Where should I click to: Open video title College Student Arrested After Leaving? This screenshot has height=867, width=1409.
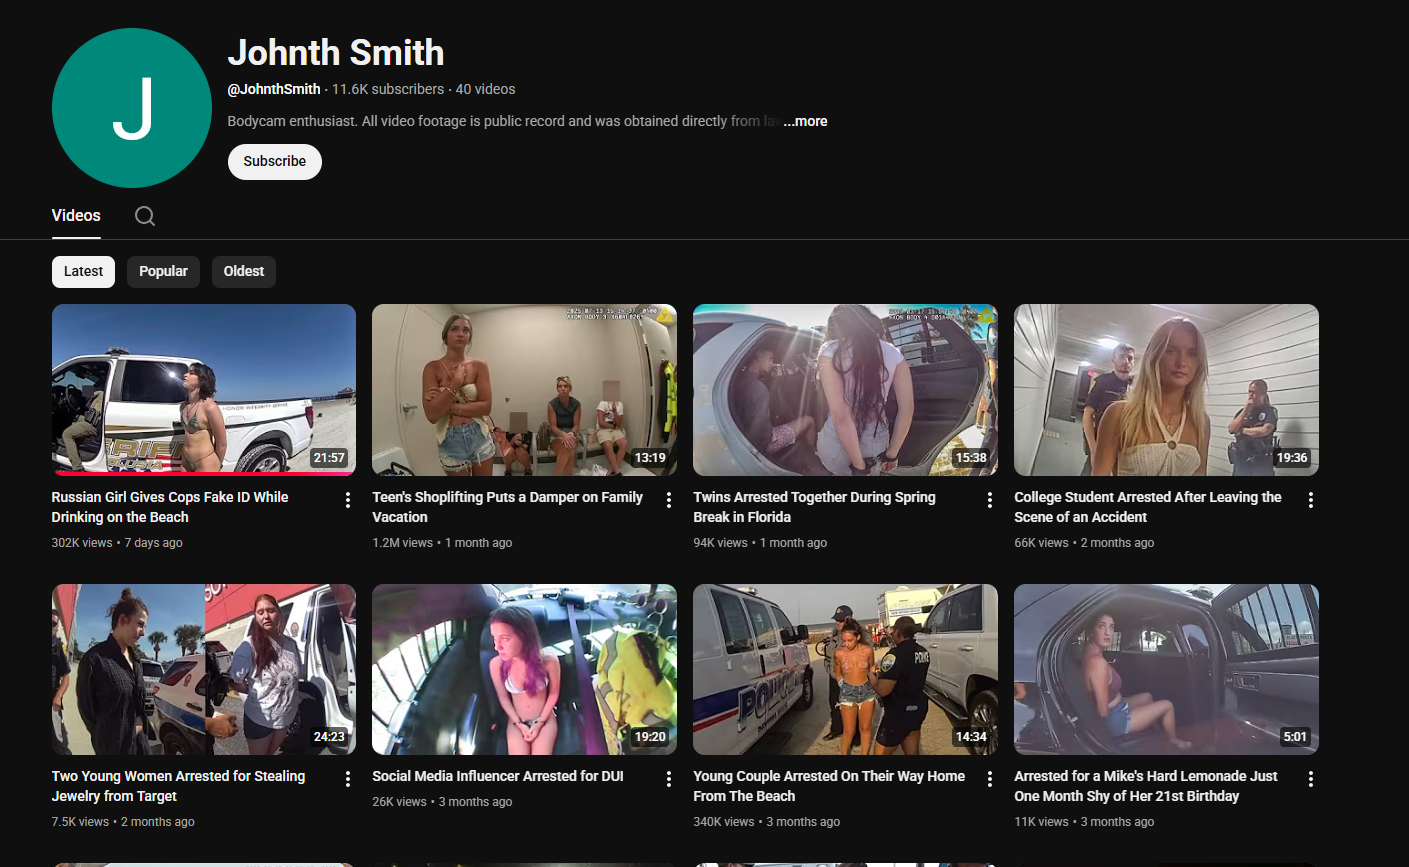point(1148,507)
